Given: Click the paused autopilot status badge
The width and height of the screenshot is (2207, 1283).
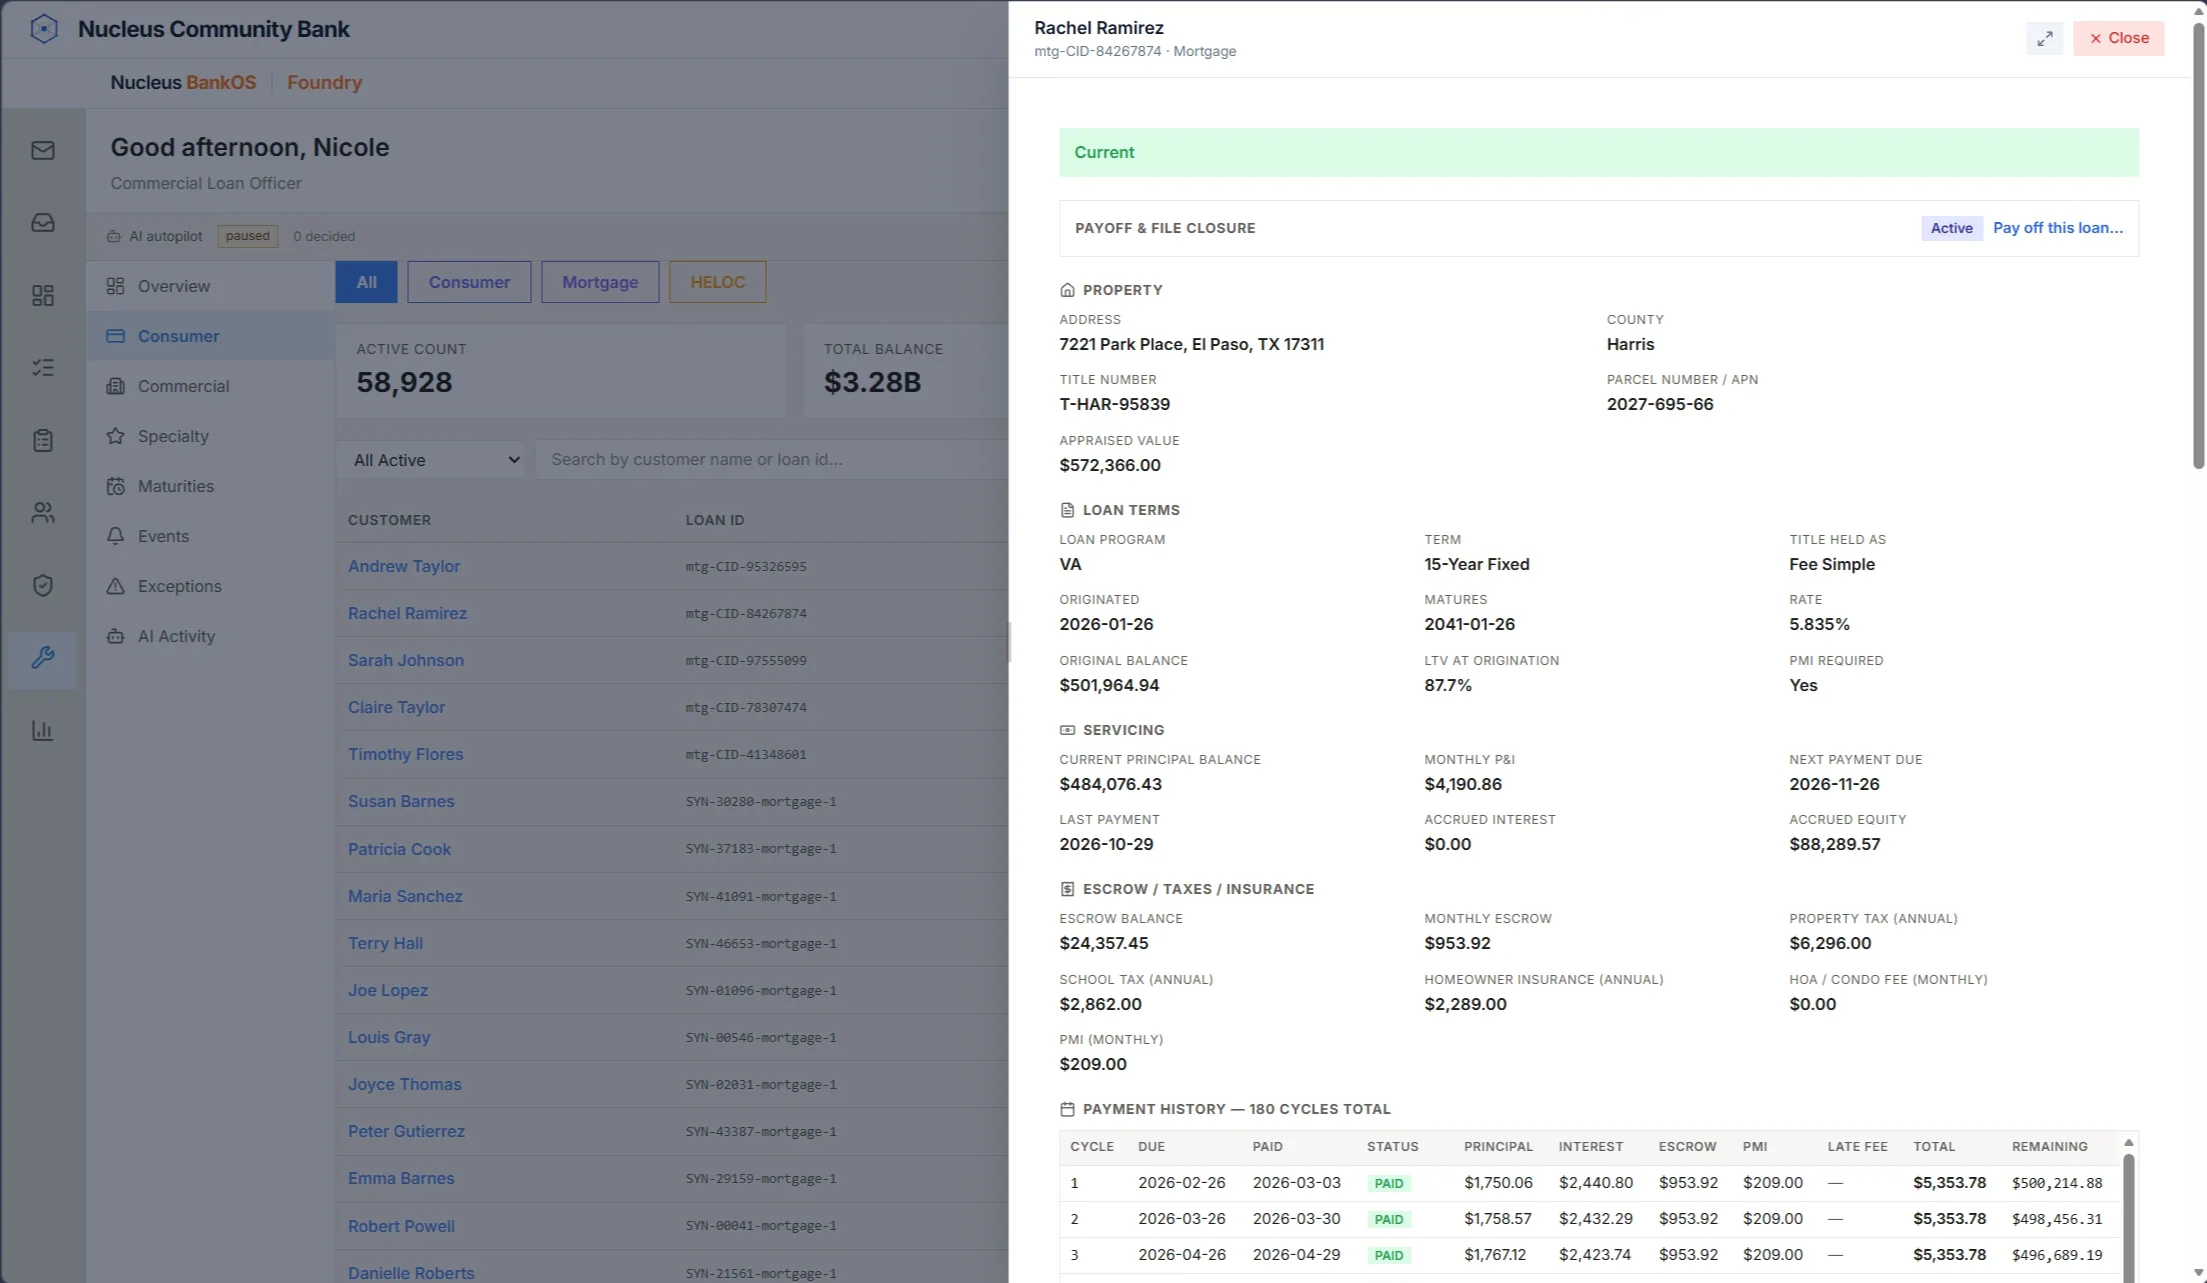Looking at the screenshot, I should (247, 236).
